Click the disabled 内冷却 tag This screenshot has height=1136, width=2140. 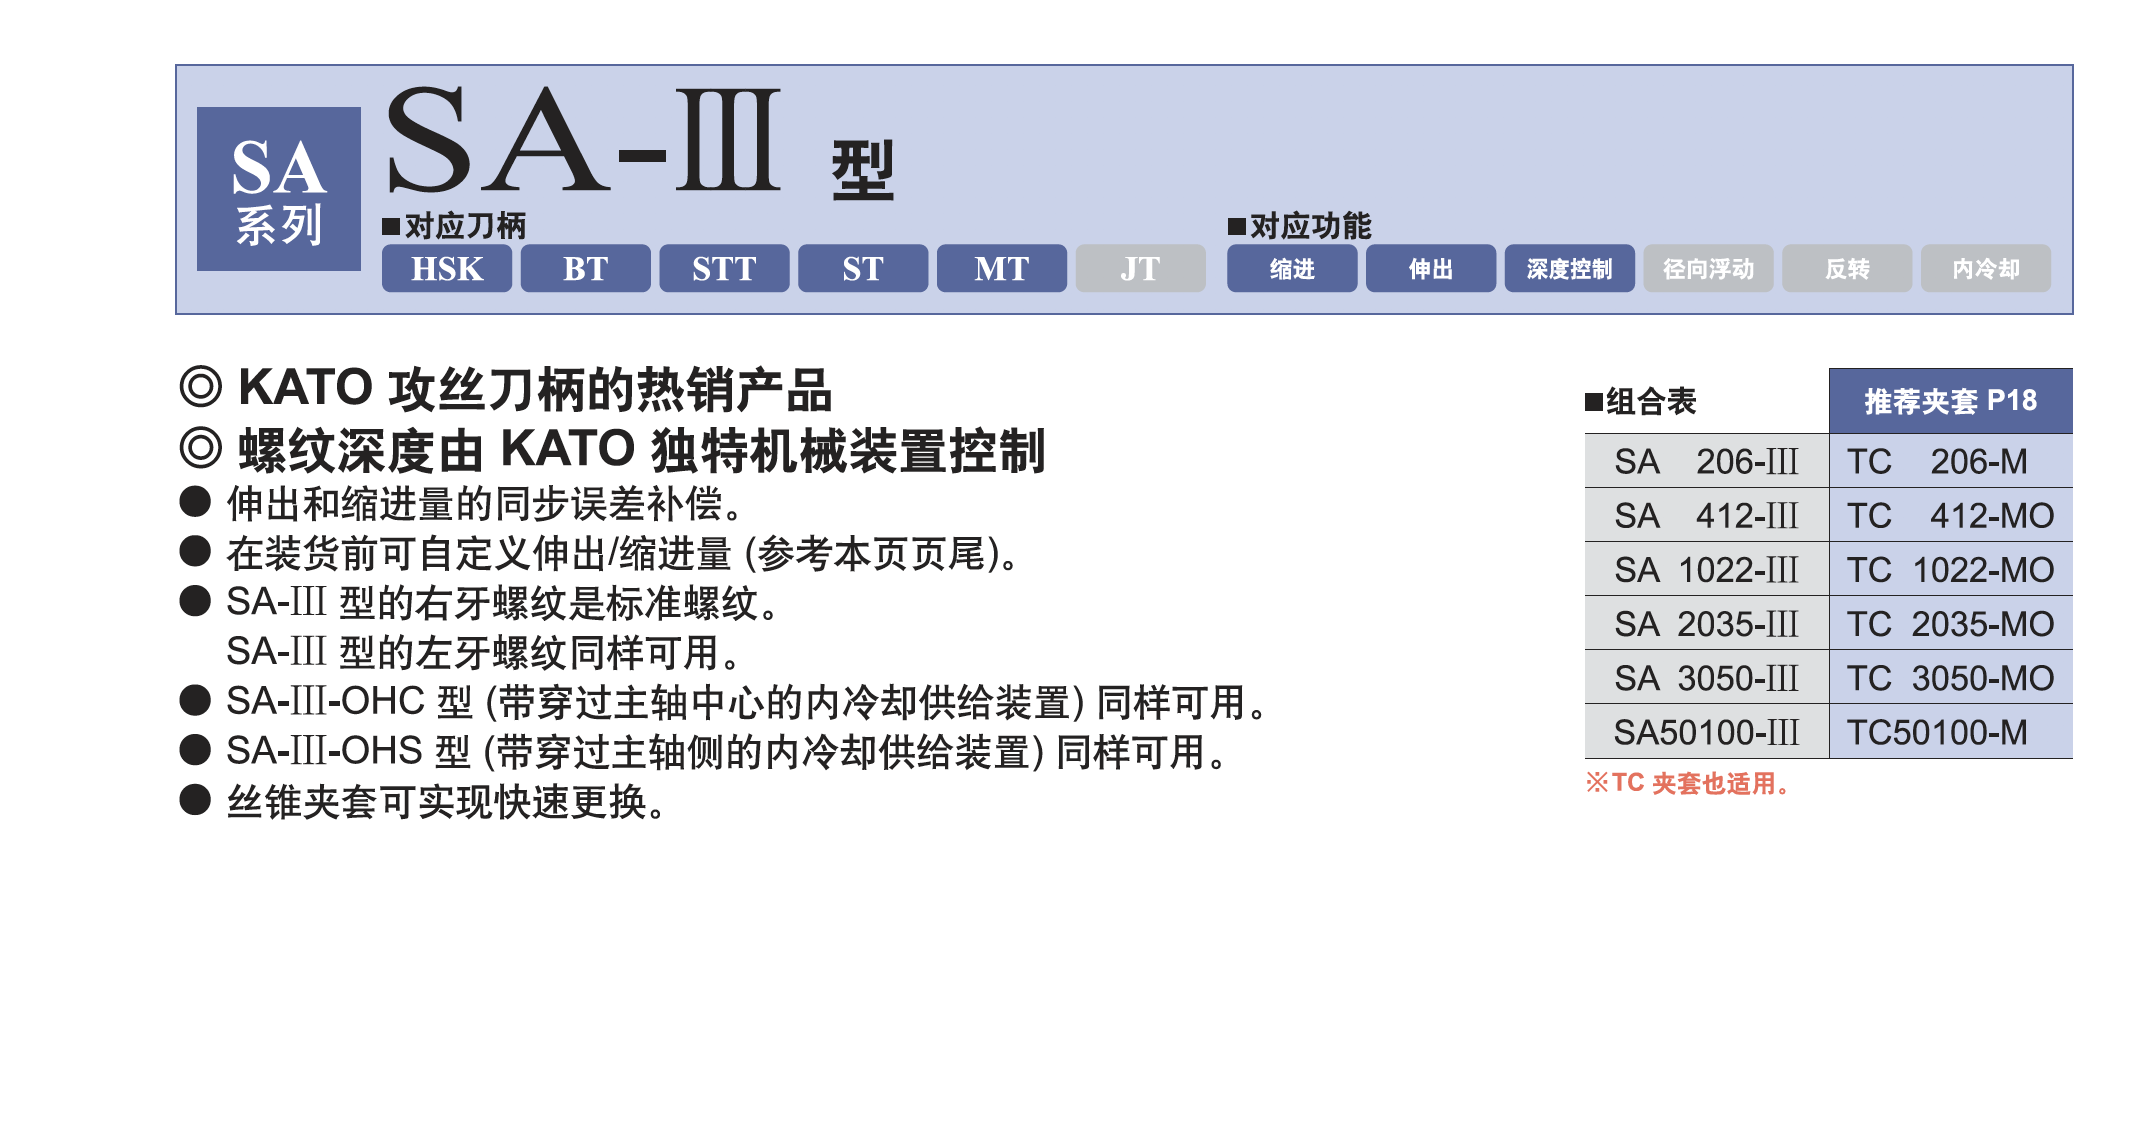[1985, 269]
